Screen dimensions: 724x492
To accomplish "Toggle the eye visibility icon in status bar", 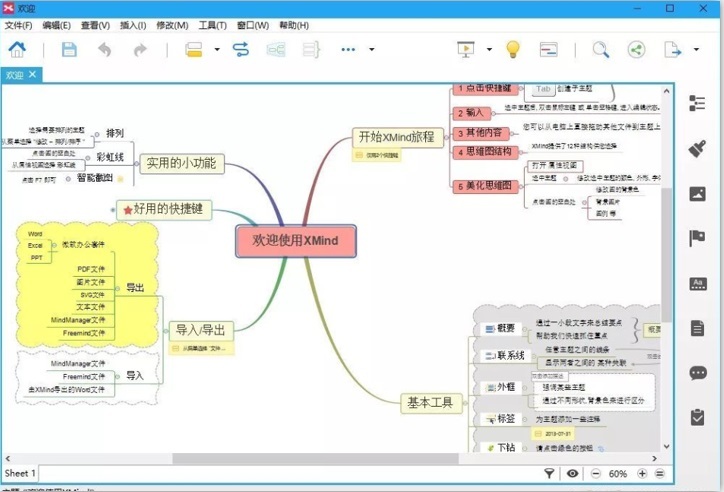I will pos(573,473).
